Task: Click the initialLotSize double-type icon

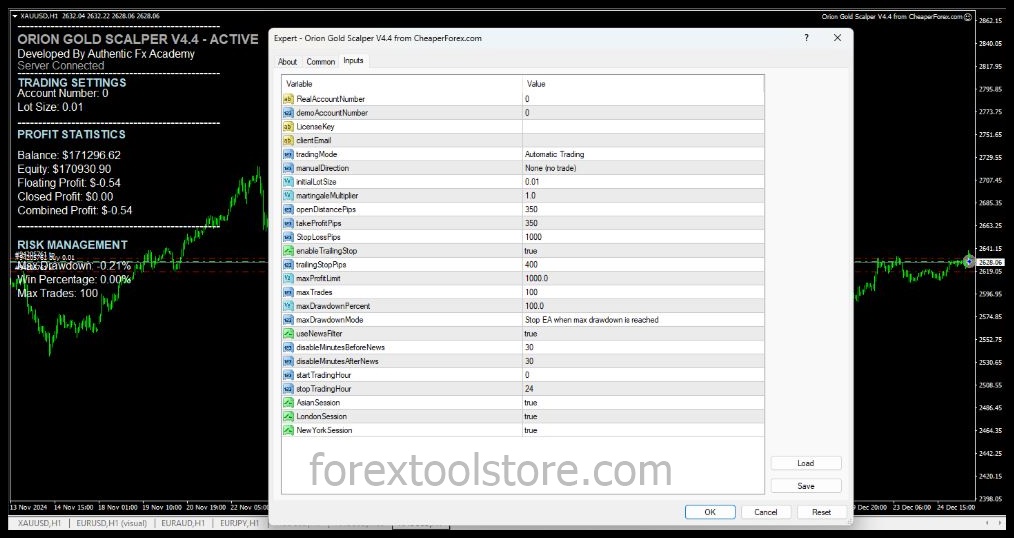Action: [x=288, y=182]
